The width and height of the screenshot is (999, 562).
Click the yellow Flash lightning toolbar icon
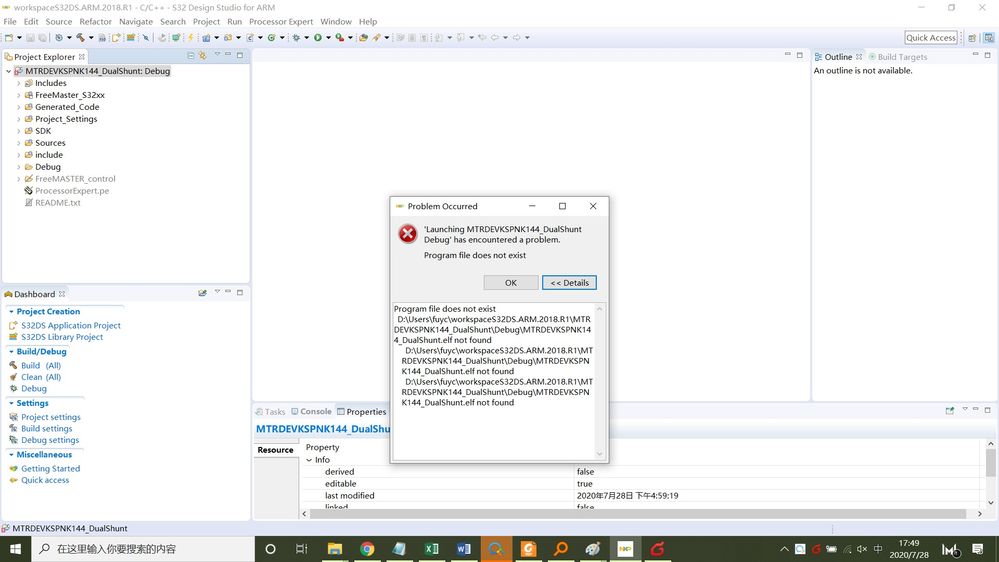pyautogui.click(x=190, y=38)
